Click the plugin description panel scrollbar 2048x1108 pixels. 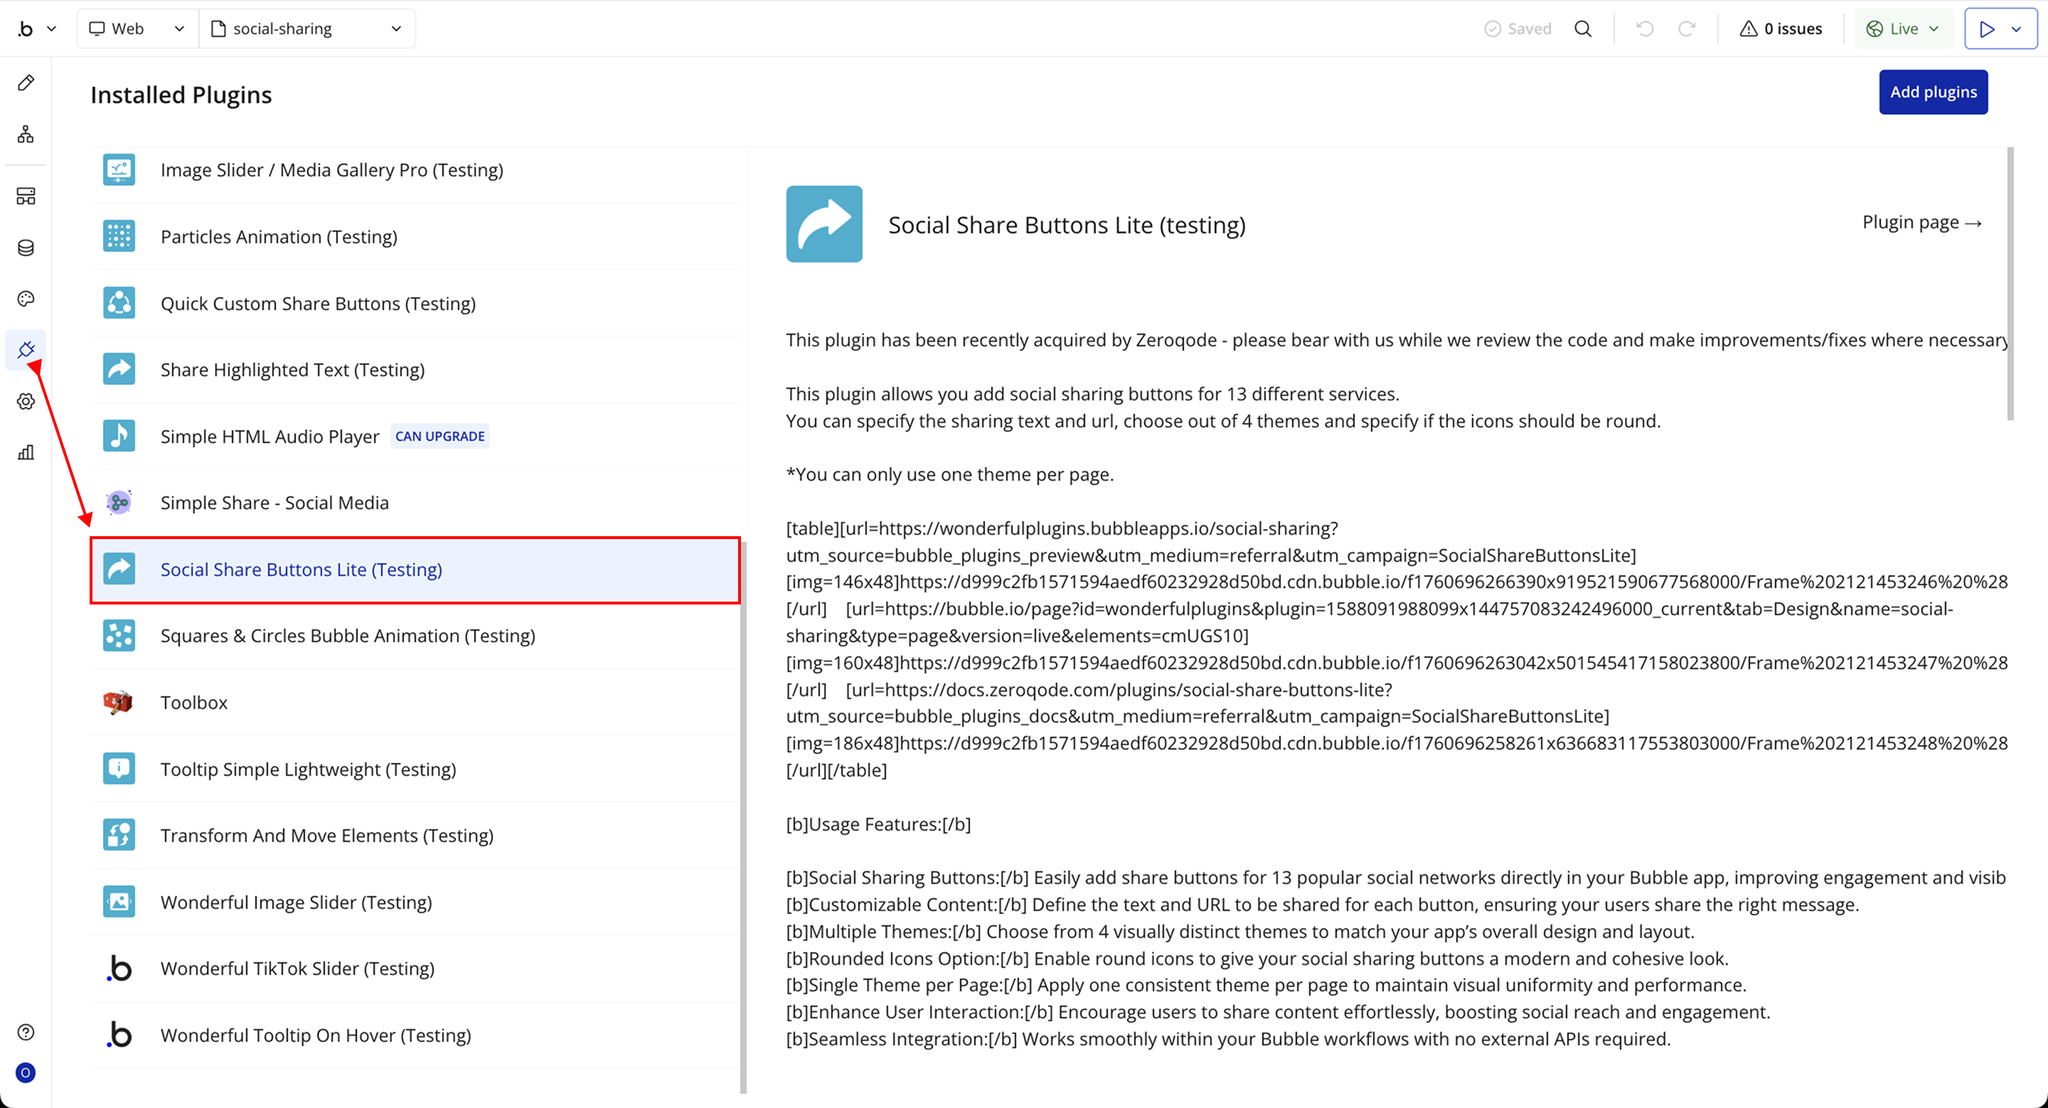pyautogui.click(x=2010, y=283)
